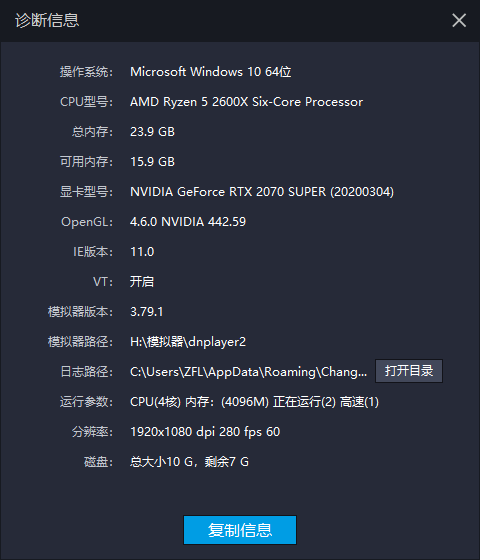Close the 诊断信息 dialog with the X icon
The image size is (480, 560).
pyautogui.click(x=459, y=20)
